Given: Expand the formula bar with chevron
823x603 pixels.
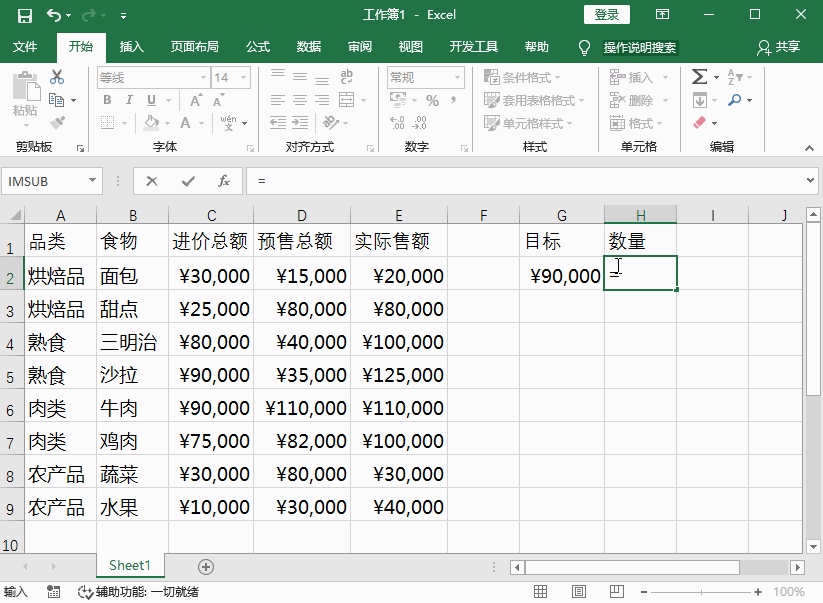Looking at the screenshot, I should [x=811, y=181].
